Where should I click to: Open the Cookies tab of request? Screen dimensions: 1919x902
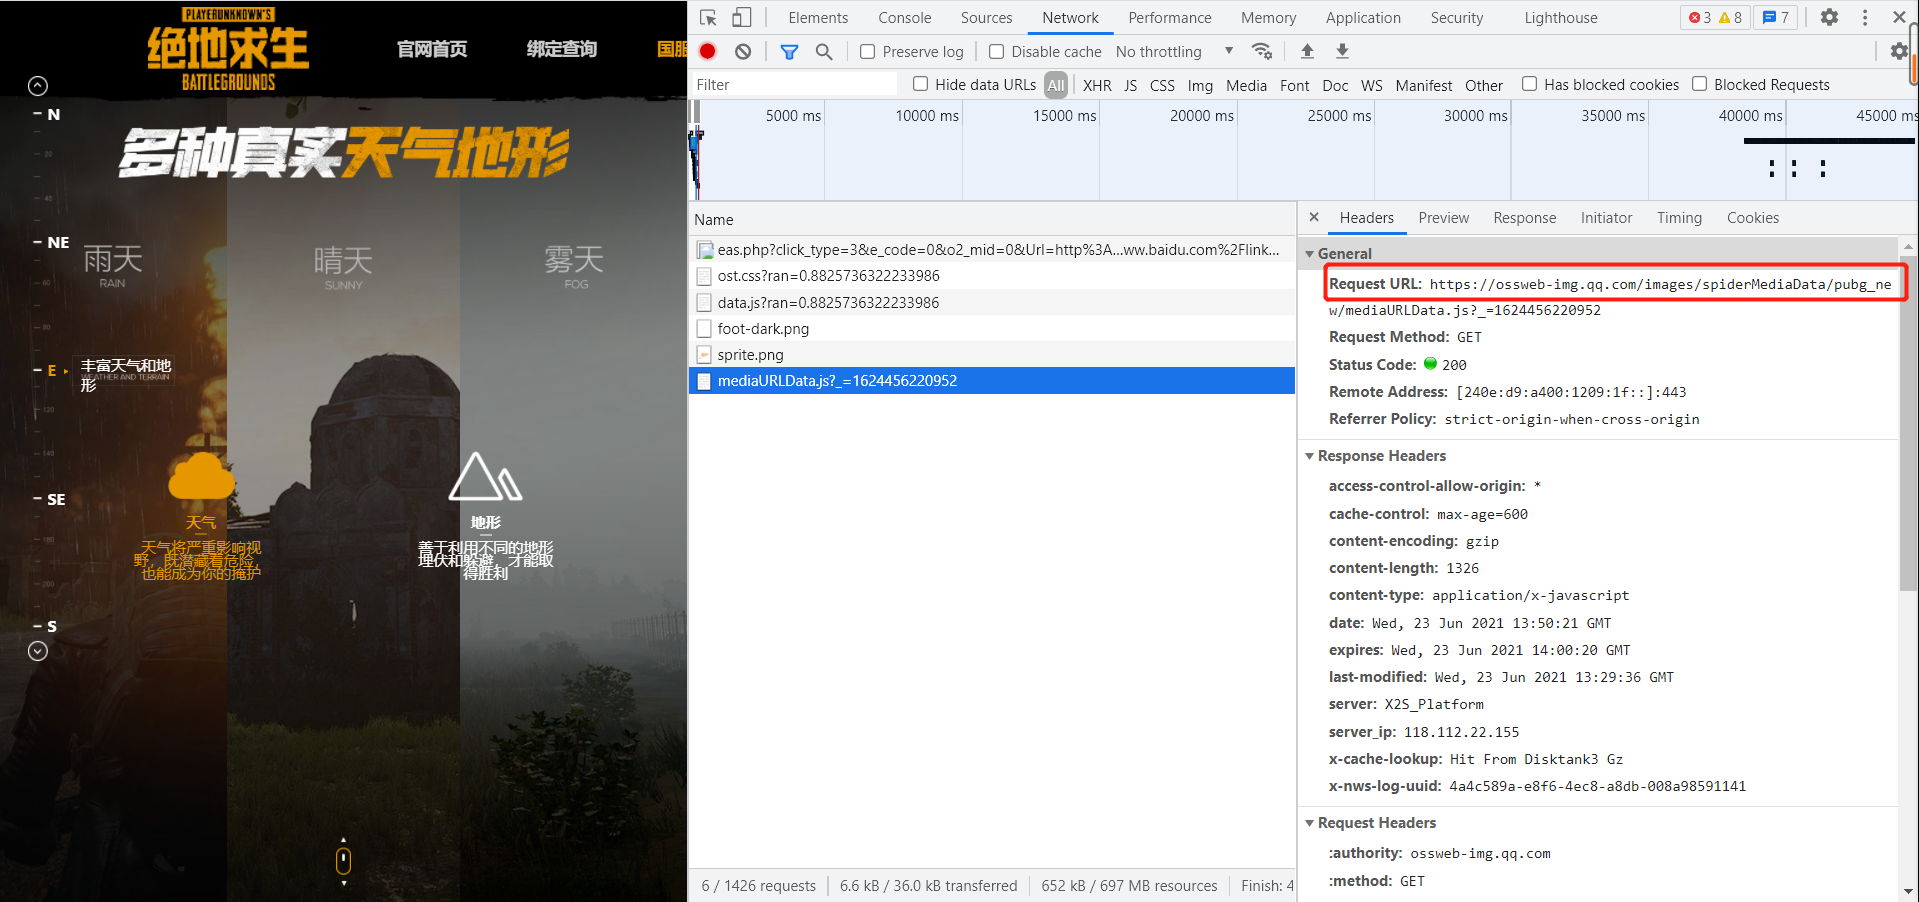(x=1752, y=218)
